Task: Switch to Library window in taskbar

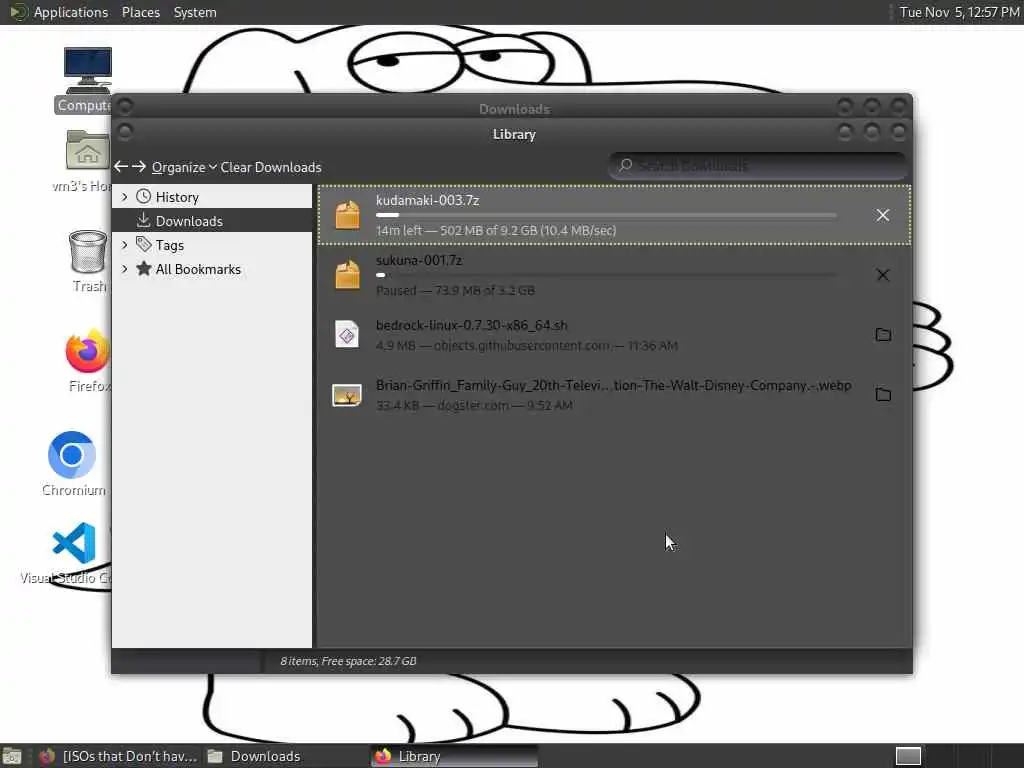Action: click(x=455, y=756)
